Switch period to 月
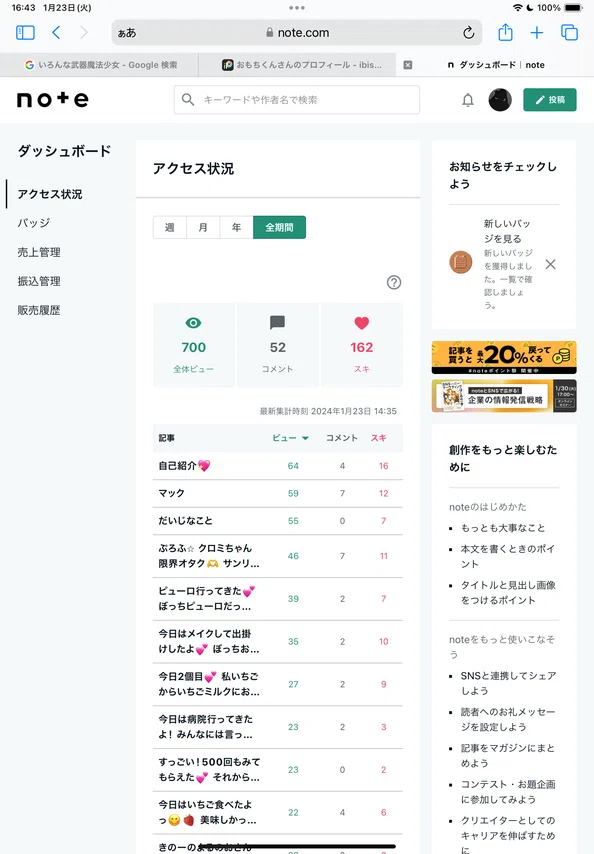The image size is (594, 854). click(203, 227)
